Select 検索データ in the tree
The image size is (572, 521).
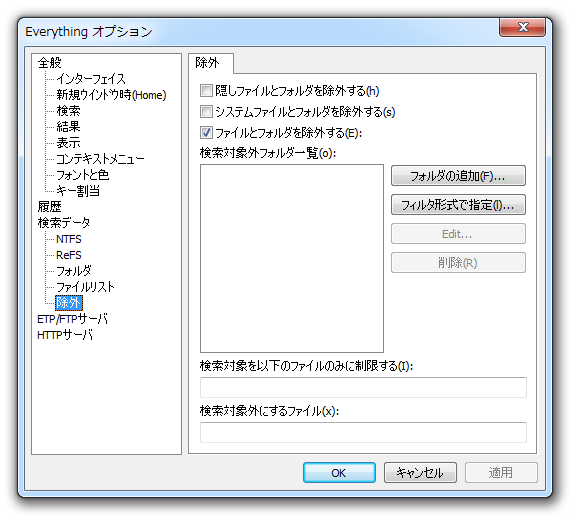64,223
